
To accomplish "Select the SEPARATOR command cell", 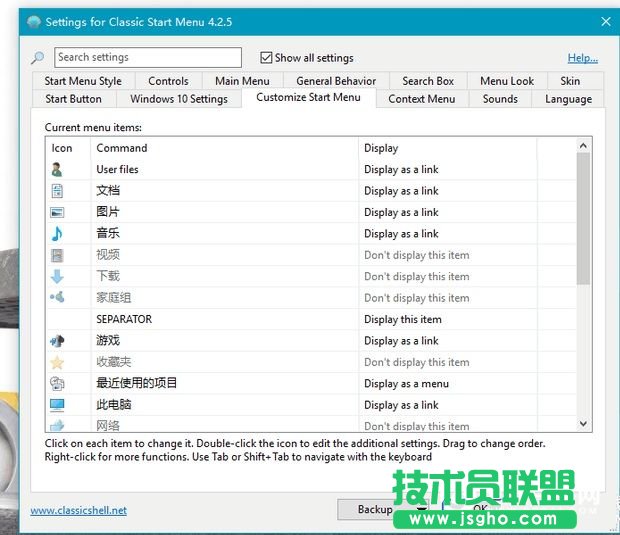I will pos(225,319).
